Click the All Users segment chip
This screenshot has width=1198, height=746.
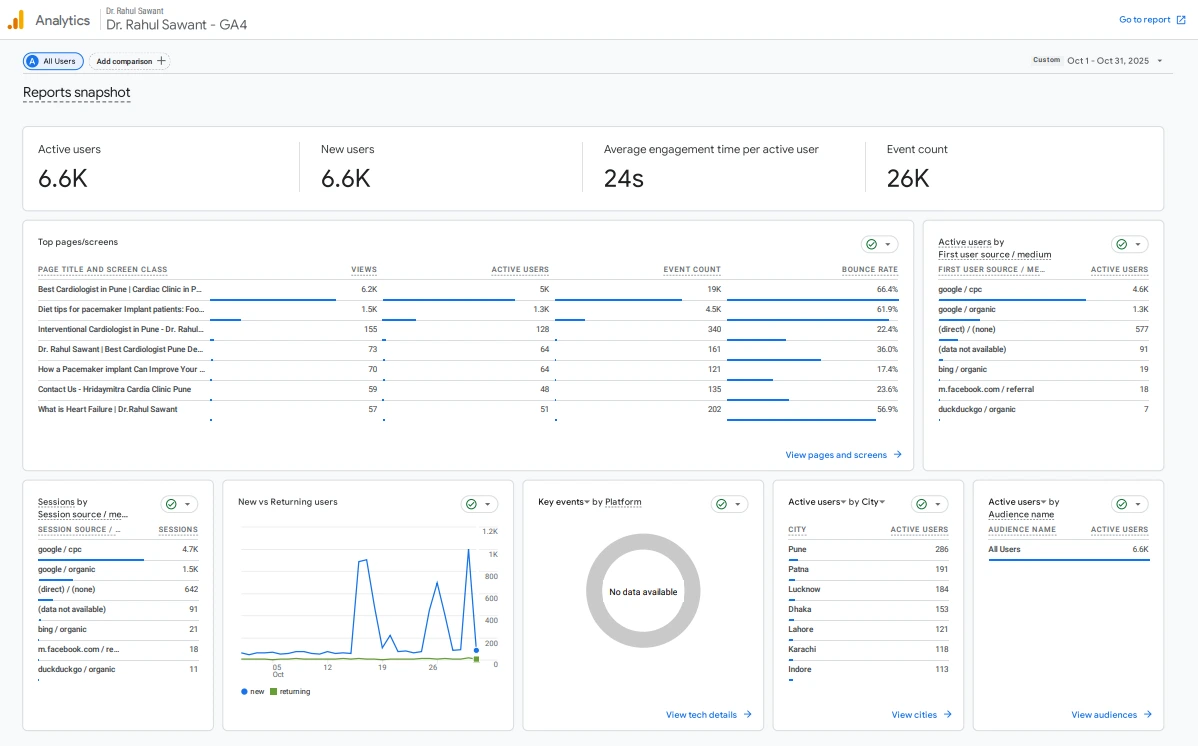[54, 61]
